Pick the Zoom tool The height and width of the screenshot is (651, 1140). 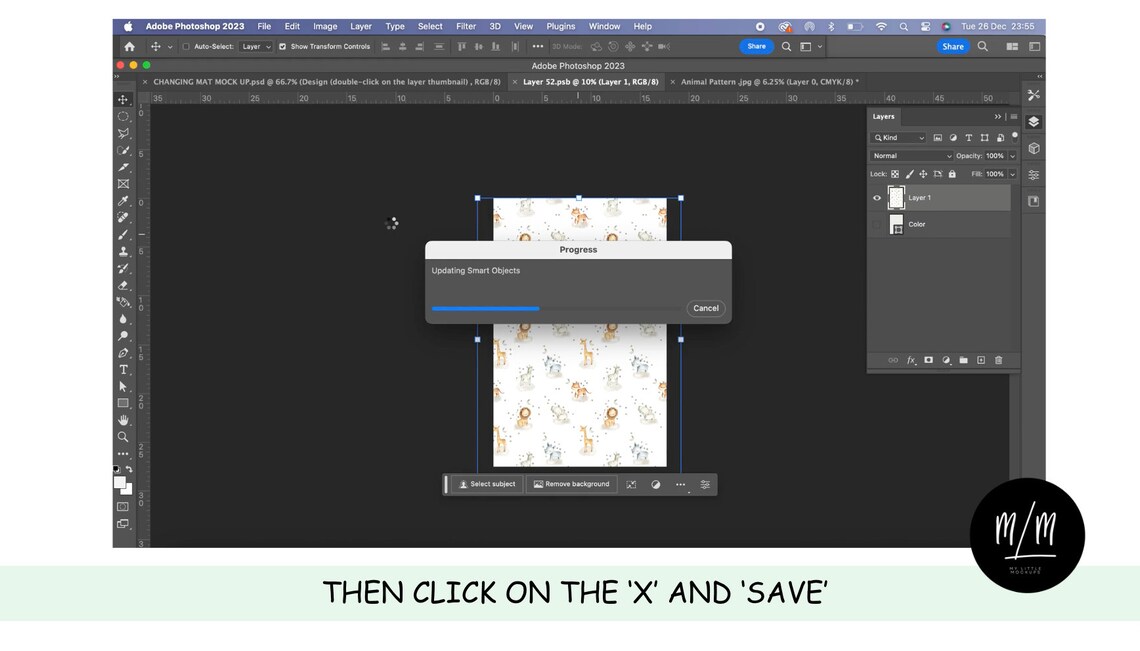click(124, 437)
